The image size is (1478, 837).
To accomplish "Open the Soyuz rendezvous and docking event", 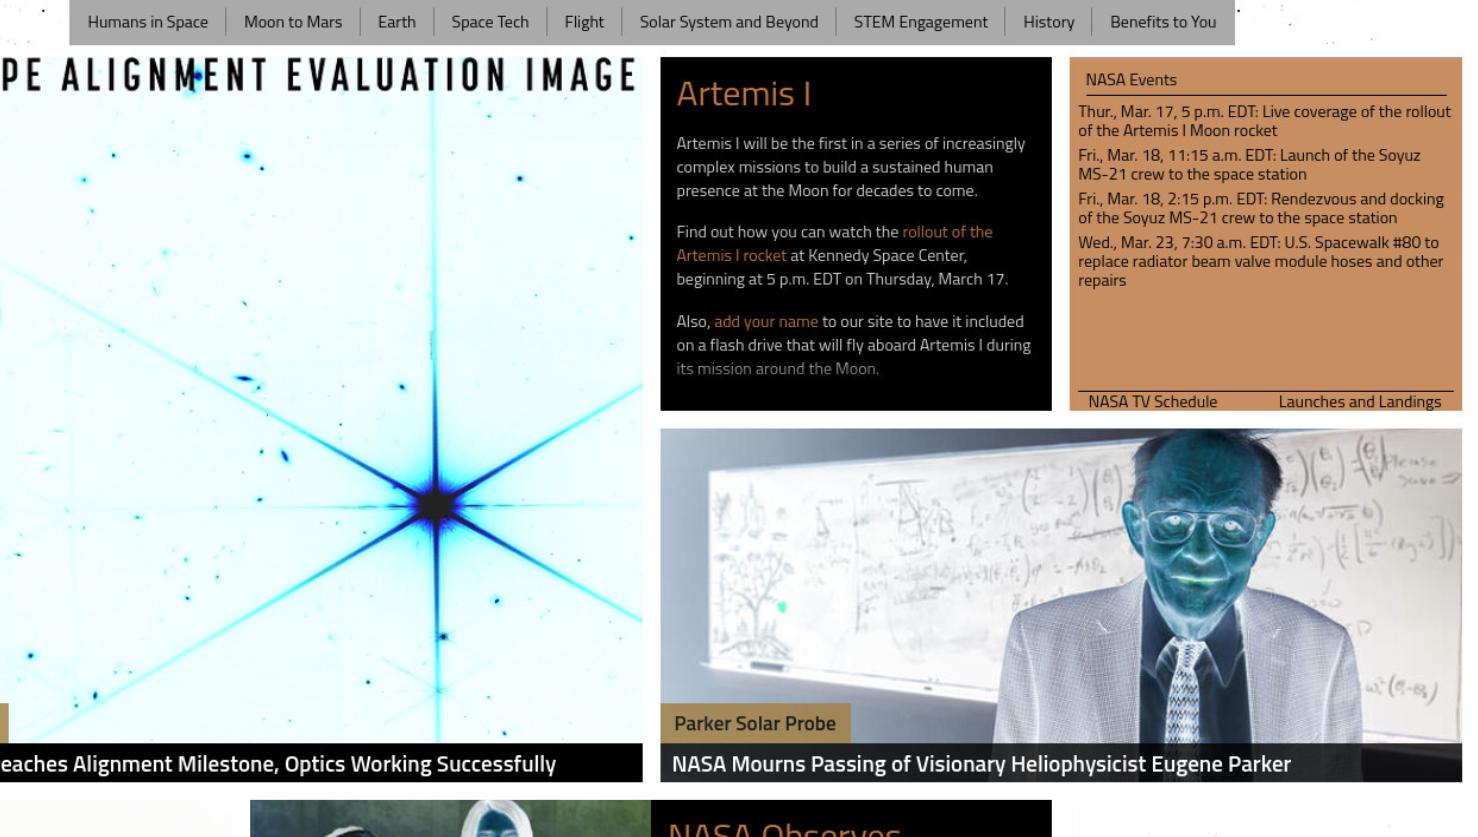I will (1261, 209).
